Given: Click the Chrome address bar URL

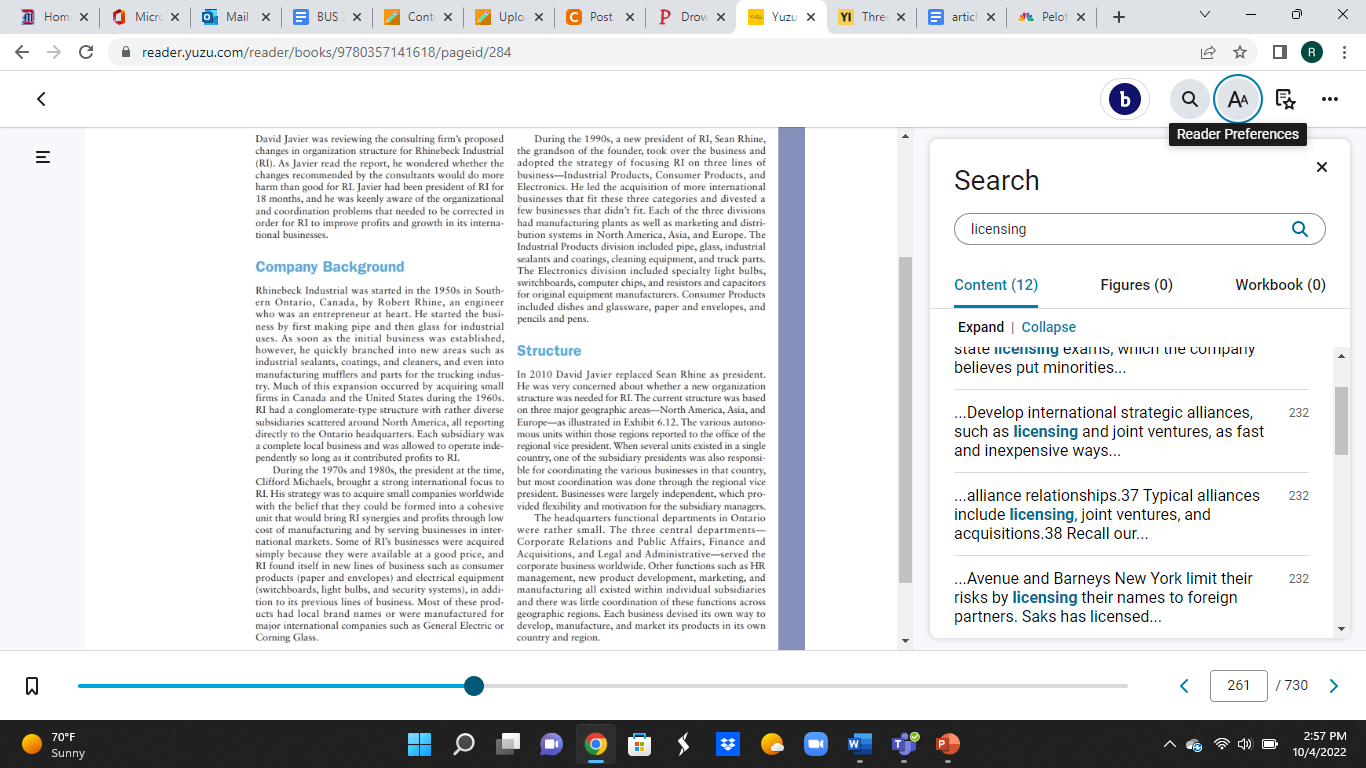Looking at the screenshot, I should click(326, 52).
